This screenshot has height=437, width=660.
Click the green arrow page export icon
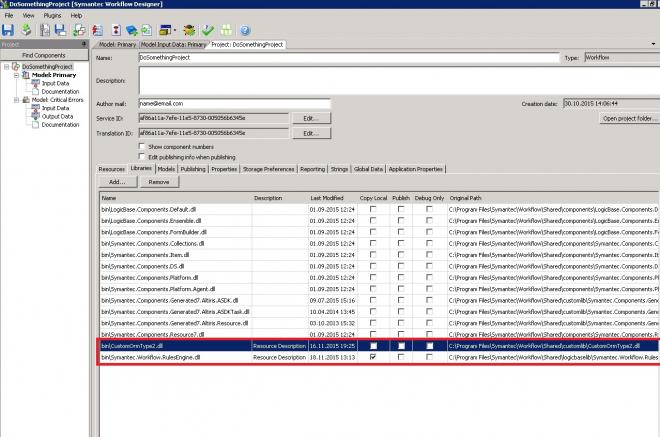(146, 30)
